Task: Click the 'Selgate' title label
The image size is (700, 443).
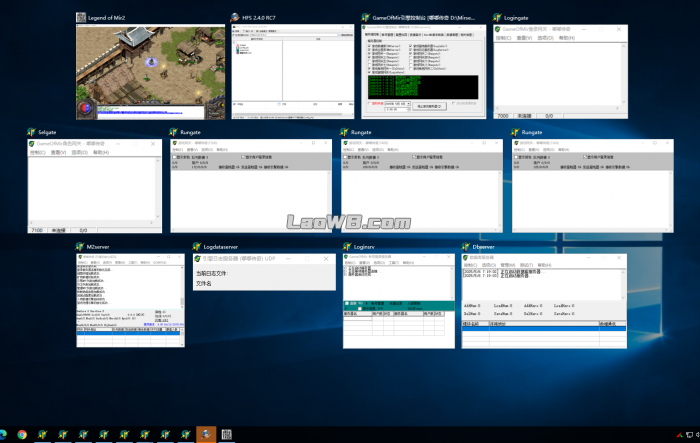Action: [x=47, y=132]
